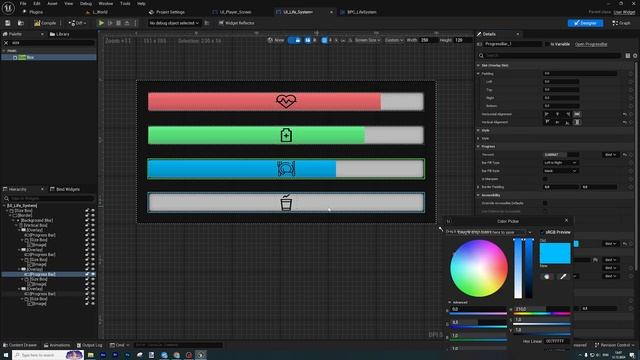Select the heart icon on the red bar
The image size is (640, 360).
286,101
